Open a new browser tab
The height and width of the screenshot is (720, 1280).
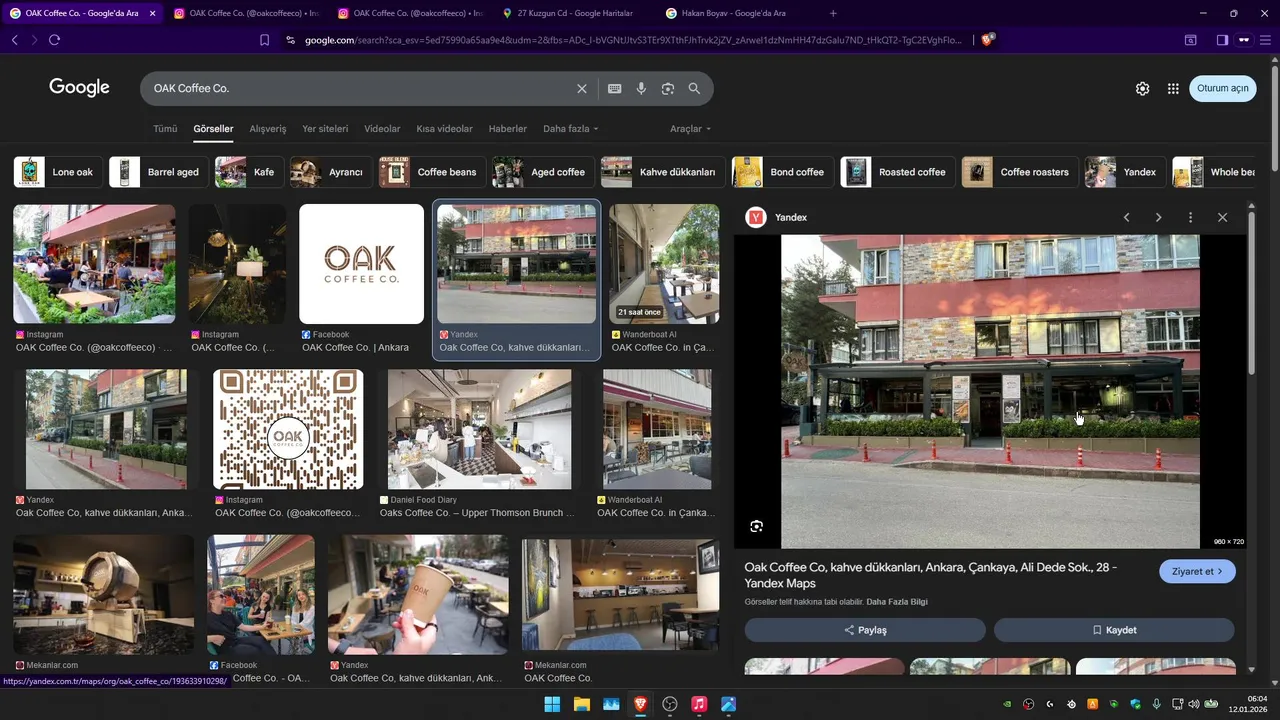[833, 13]
